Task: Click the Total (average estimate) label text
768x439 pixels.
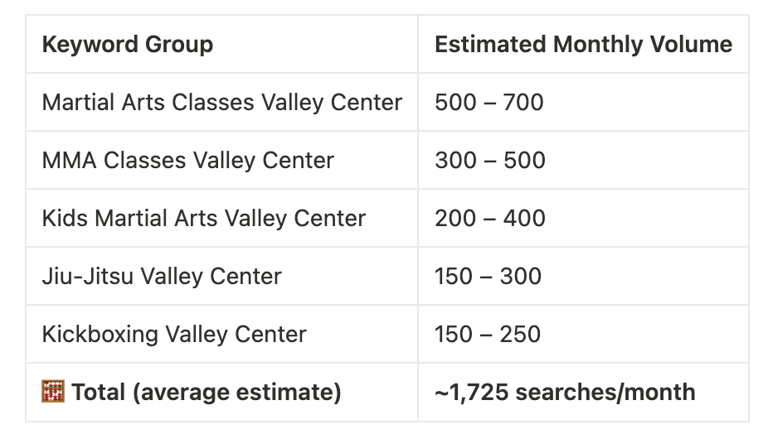Action: point(206,393)
